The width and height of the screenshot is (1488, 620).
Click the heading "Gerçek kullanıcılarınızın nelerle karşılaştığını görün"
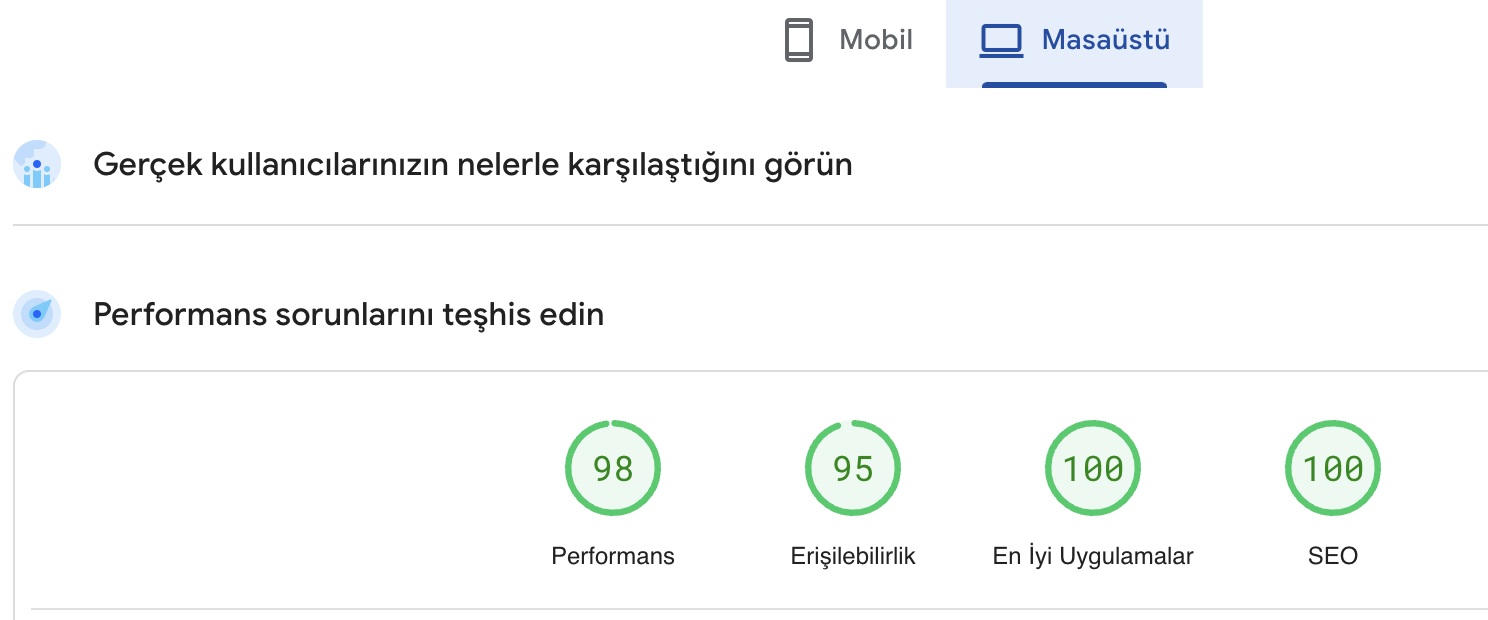(473, 165)
